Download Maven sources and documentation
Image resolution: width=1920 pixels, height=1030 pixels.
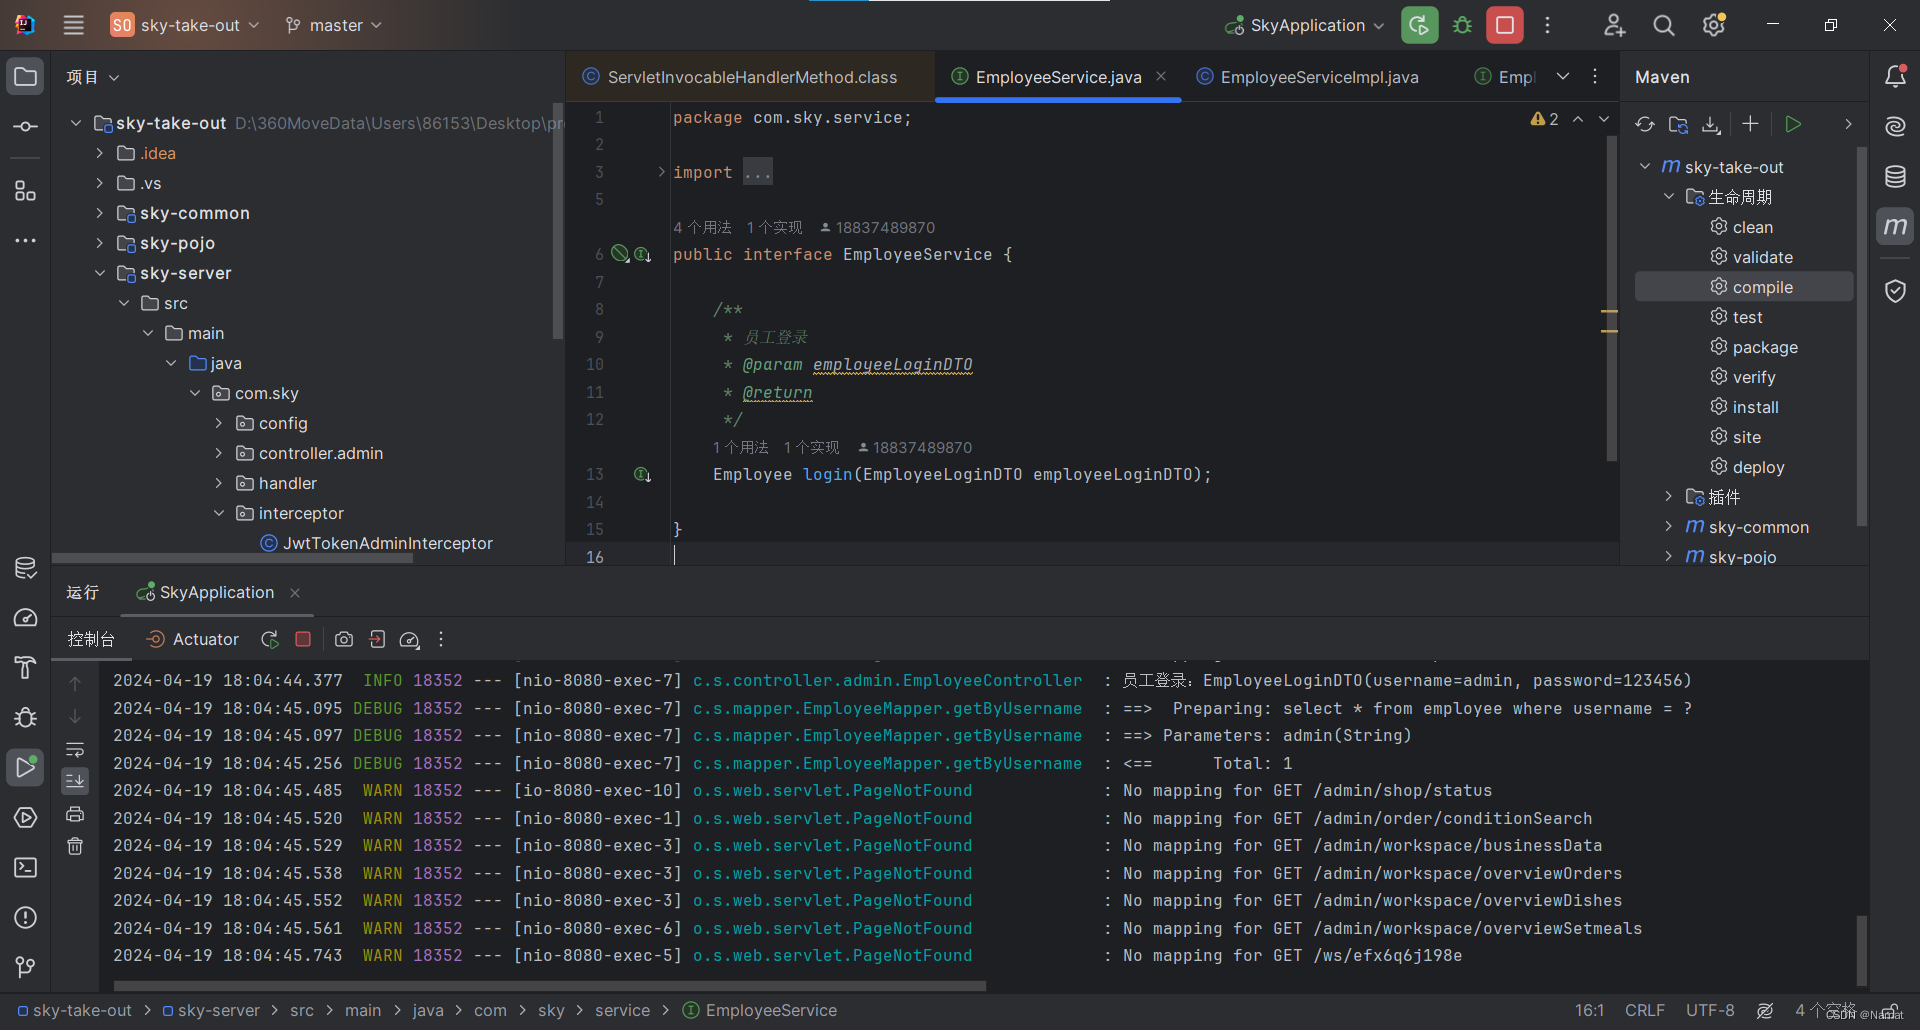pos(1712,124)
